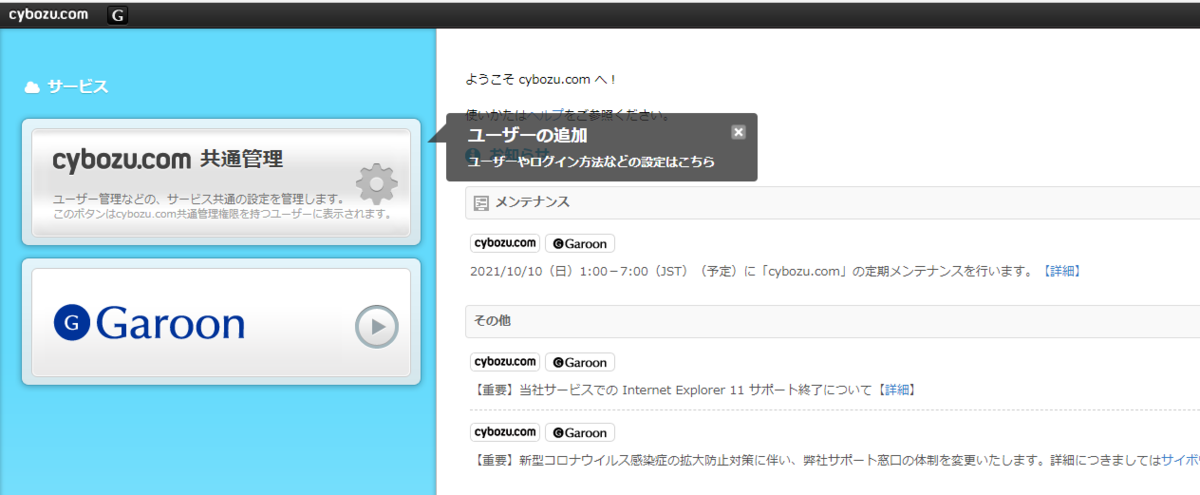Viewport: 1200px width, 495px height.
Task: Open 詳細 link for the 2021/10/10 maintenance notice
Action: click(x=1061, y=271)
